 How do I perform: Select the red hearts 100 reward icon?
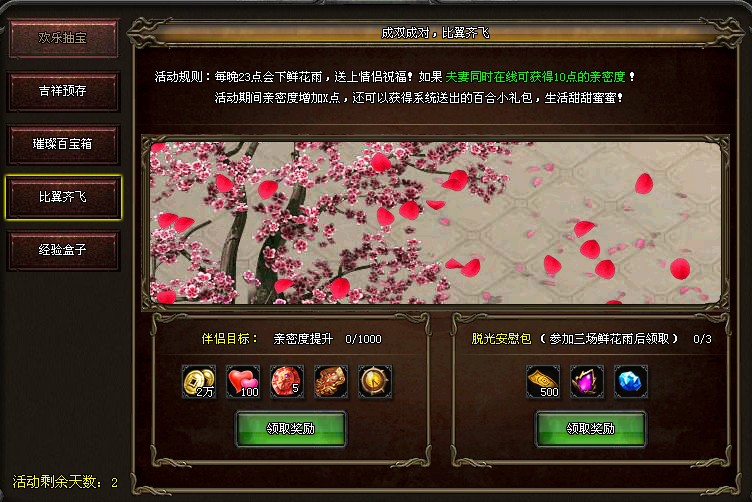[243, 382]
